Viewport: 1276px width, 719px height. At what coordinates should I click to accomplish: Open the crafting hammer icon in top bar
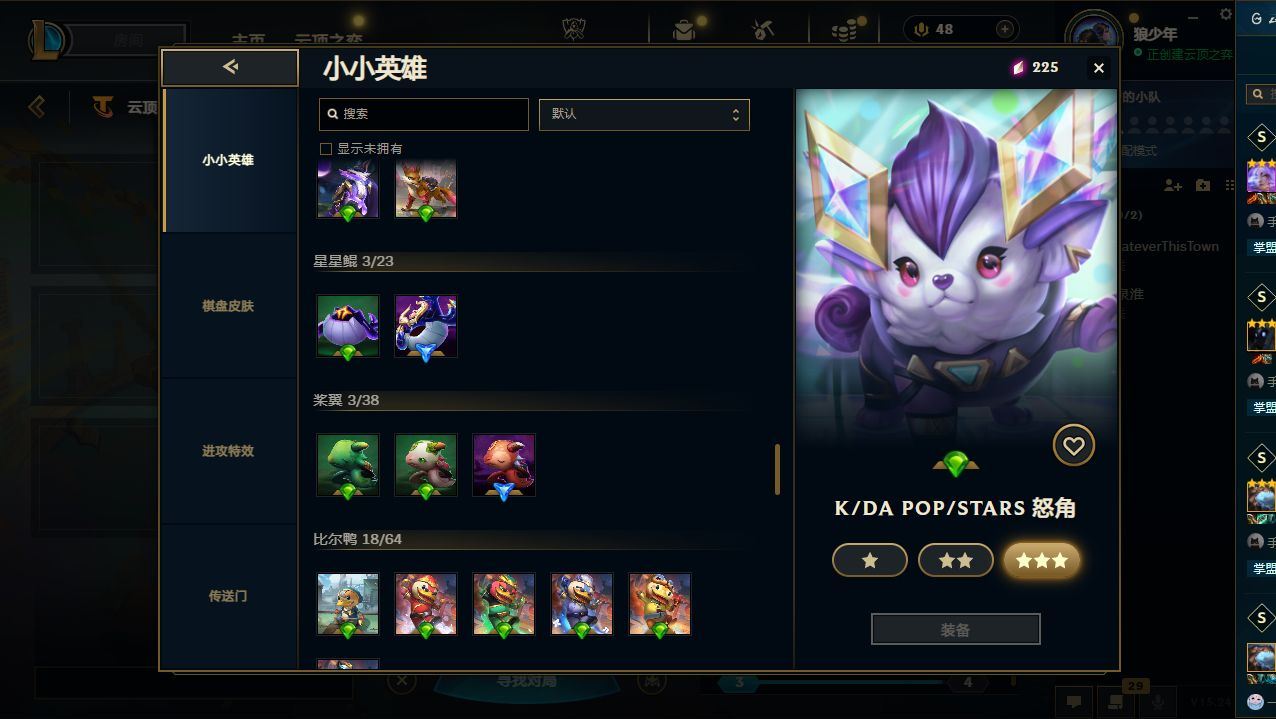pos(764,30)
